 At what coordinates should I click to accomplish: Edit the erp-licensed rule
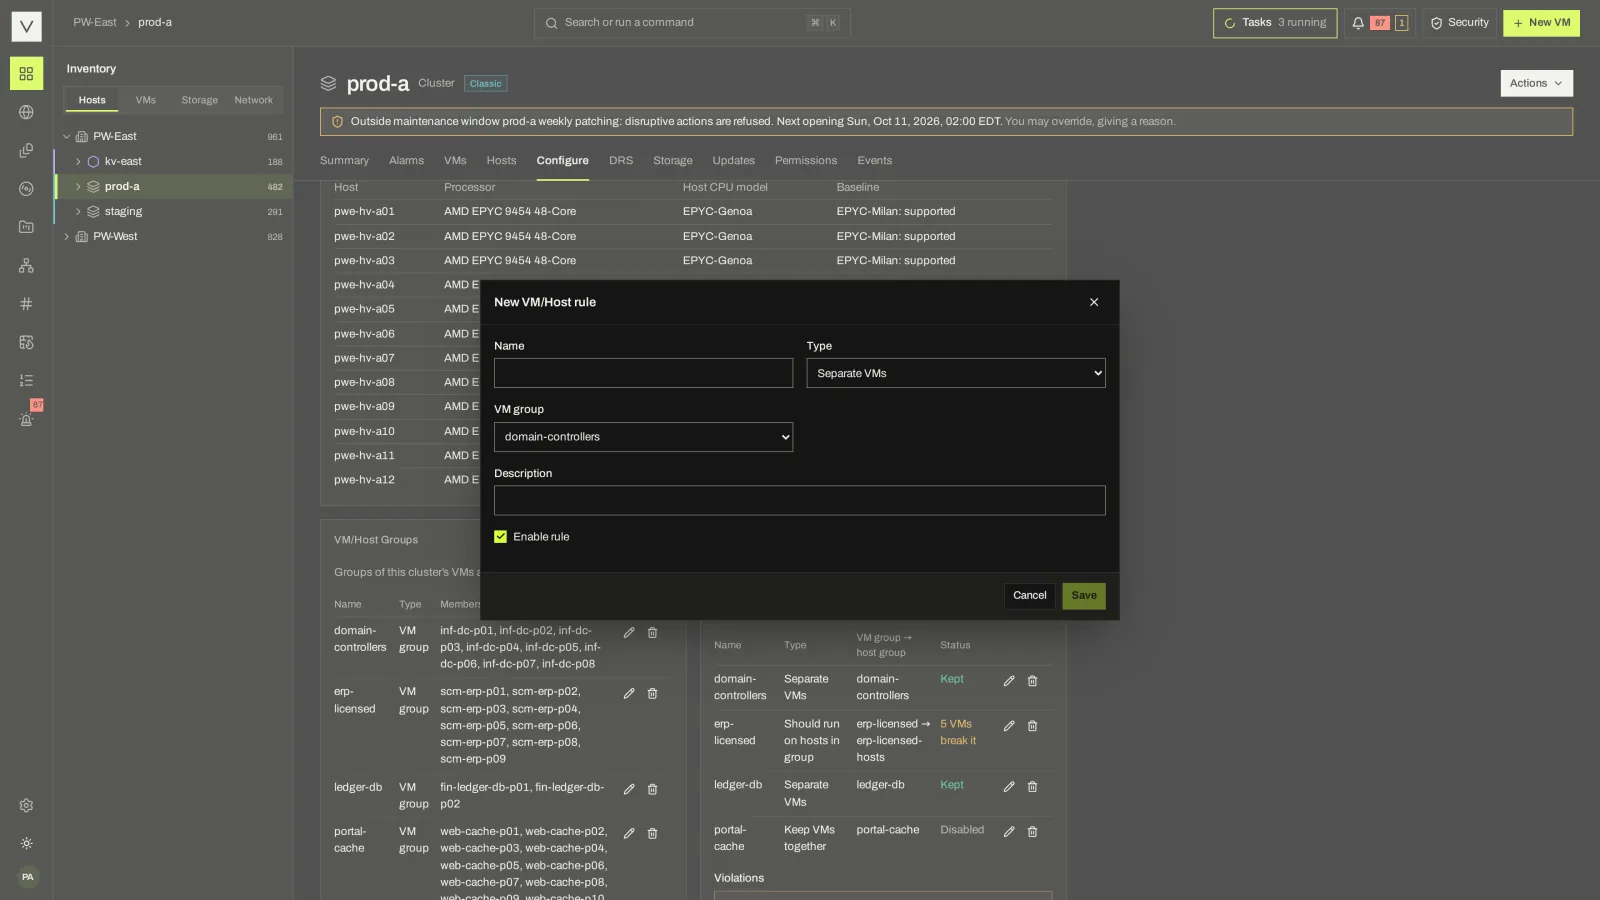coord(1009,726)
